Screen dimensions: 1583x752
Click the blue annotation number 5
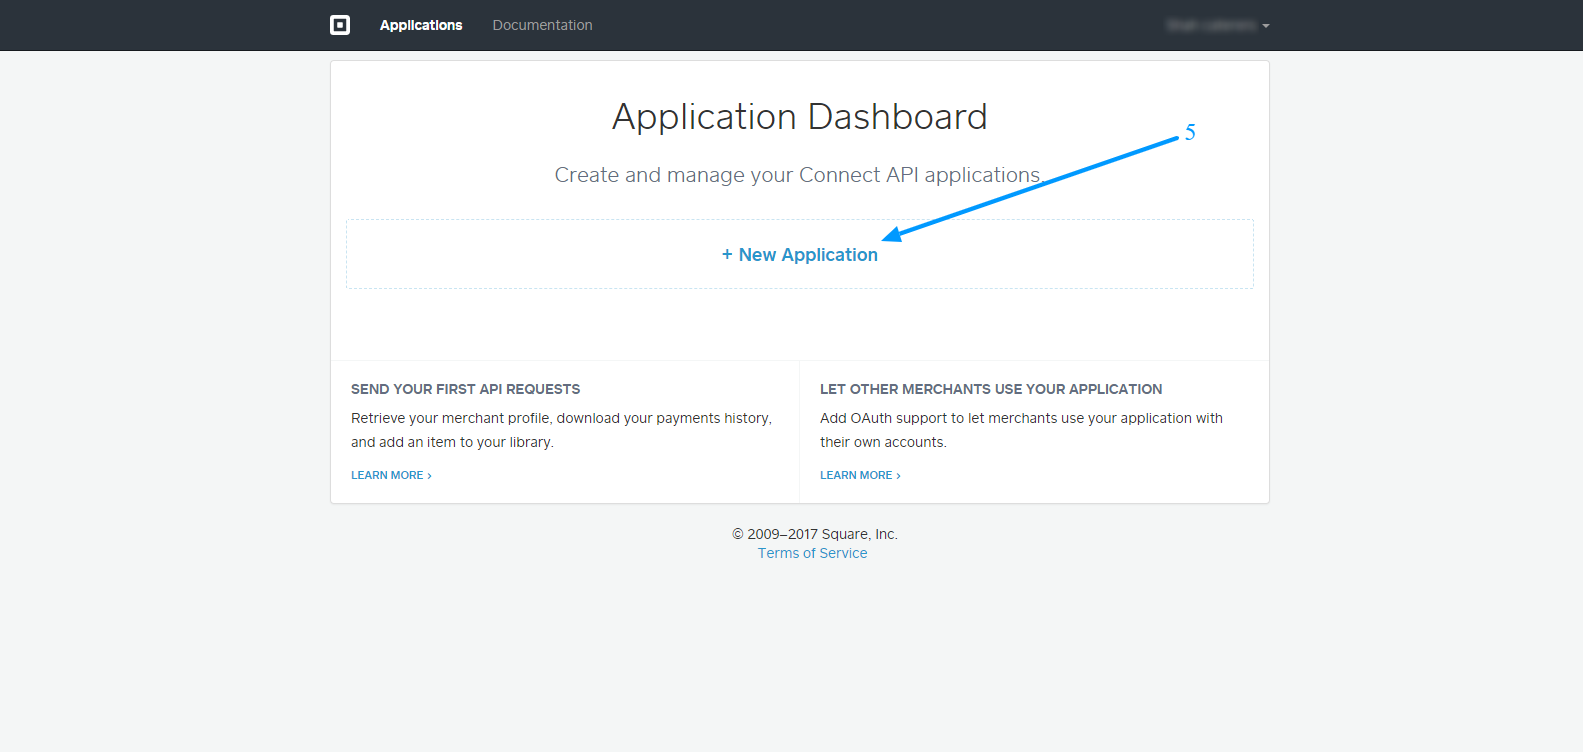tap(1190, 132)
